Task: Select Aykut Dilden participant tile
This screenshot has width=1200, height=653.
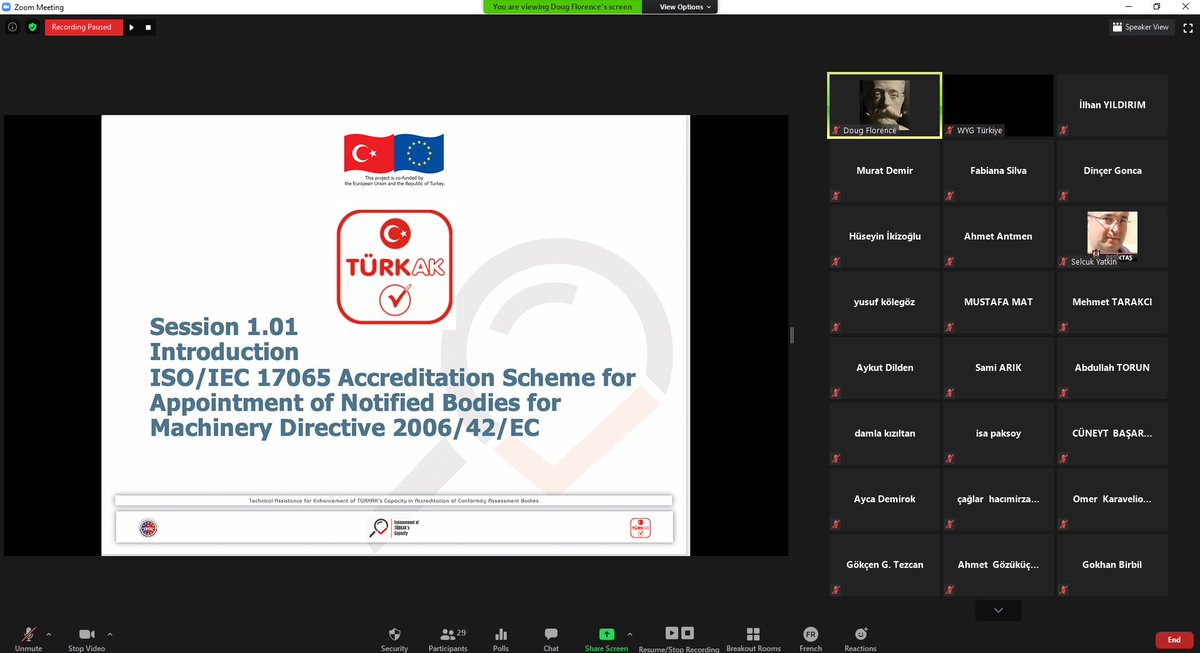Action: click(884, 368)
